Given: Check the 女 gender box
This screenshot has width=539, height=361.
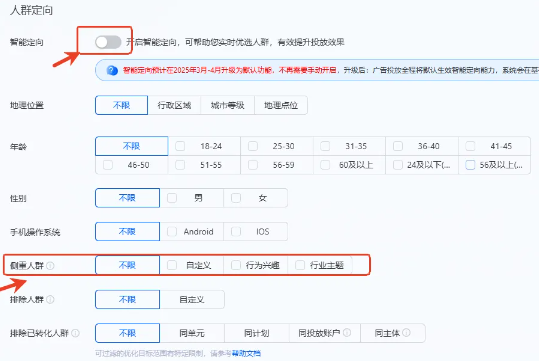Looking at the screenshot, I should pos(236,198).
